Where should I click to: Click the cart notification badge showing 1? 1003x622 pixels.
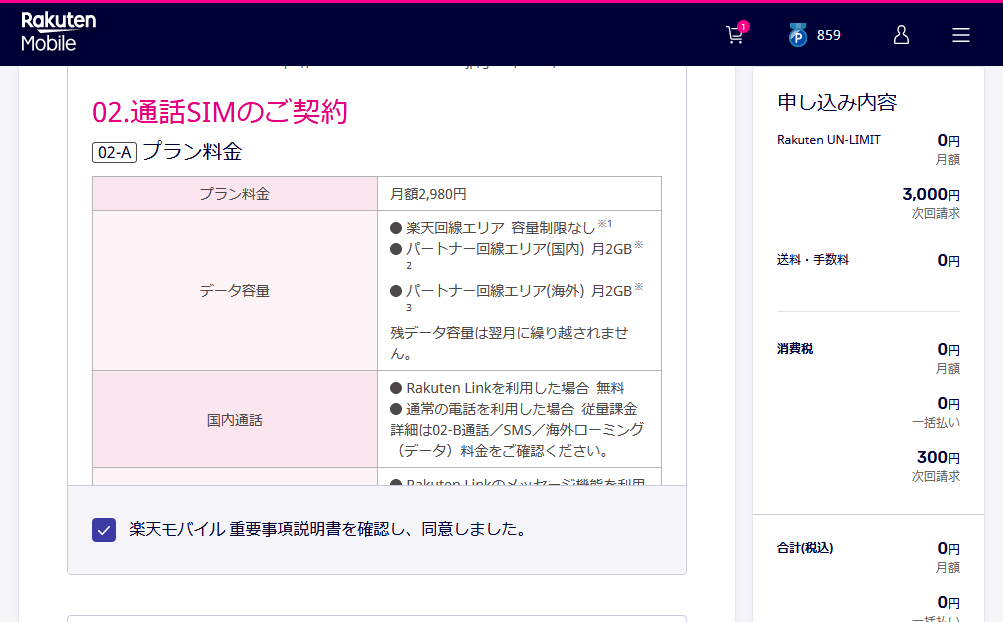743,26
